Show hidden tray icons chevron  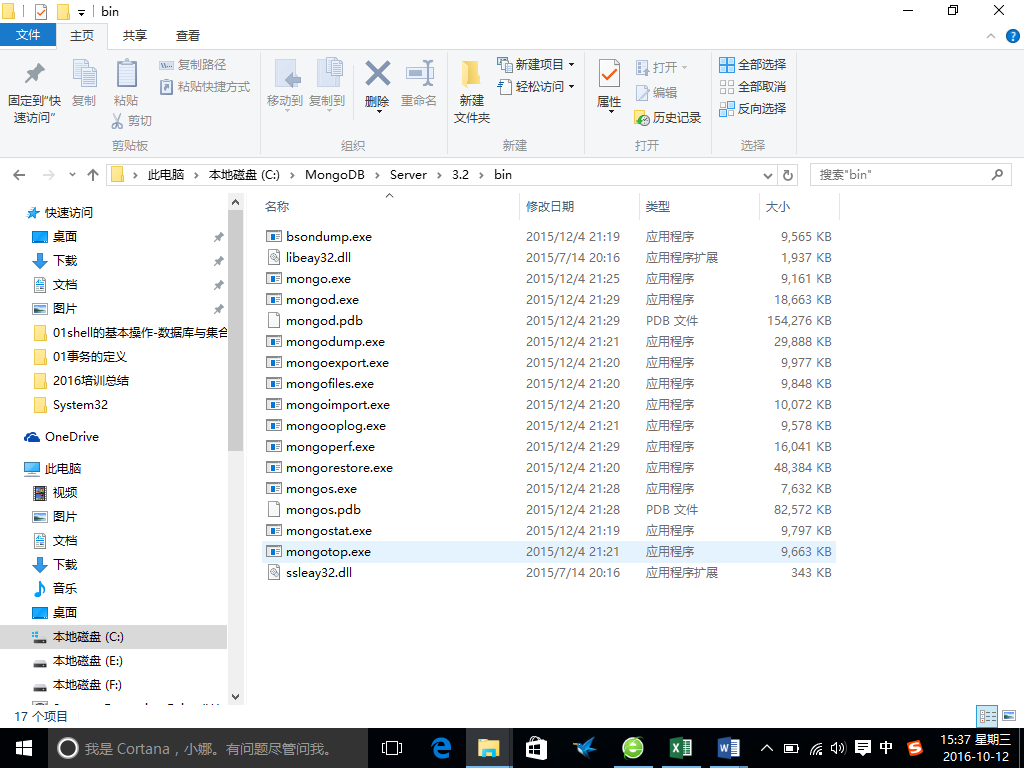coord(767,748)
